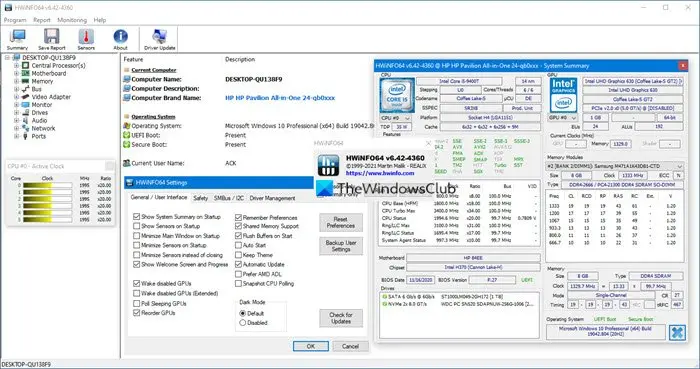Click the Save Report floppy icon

pyautogui.click(x=51, y=39)
